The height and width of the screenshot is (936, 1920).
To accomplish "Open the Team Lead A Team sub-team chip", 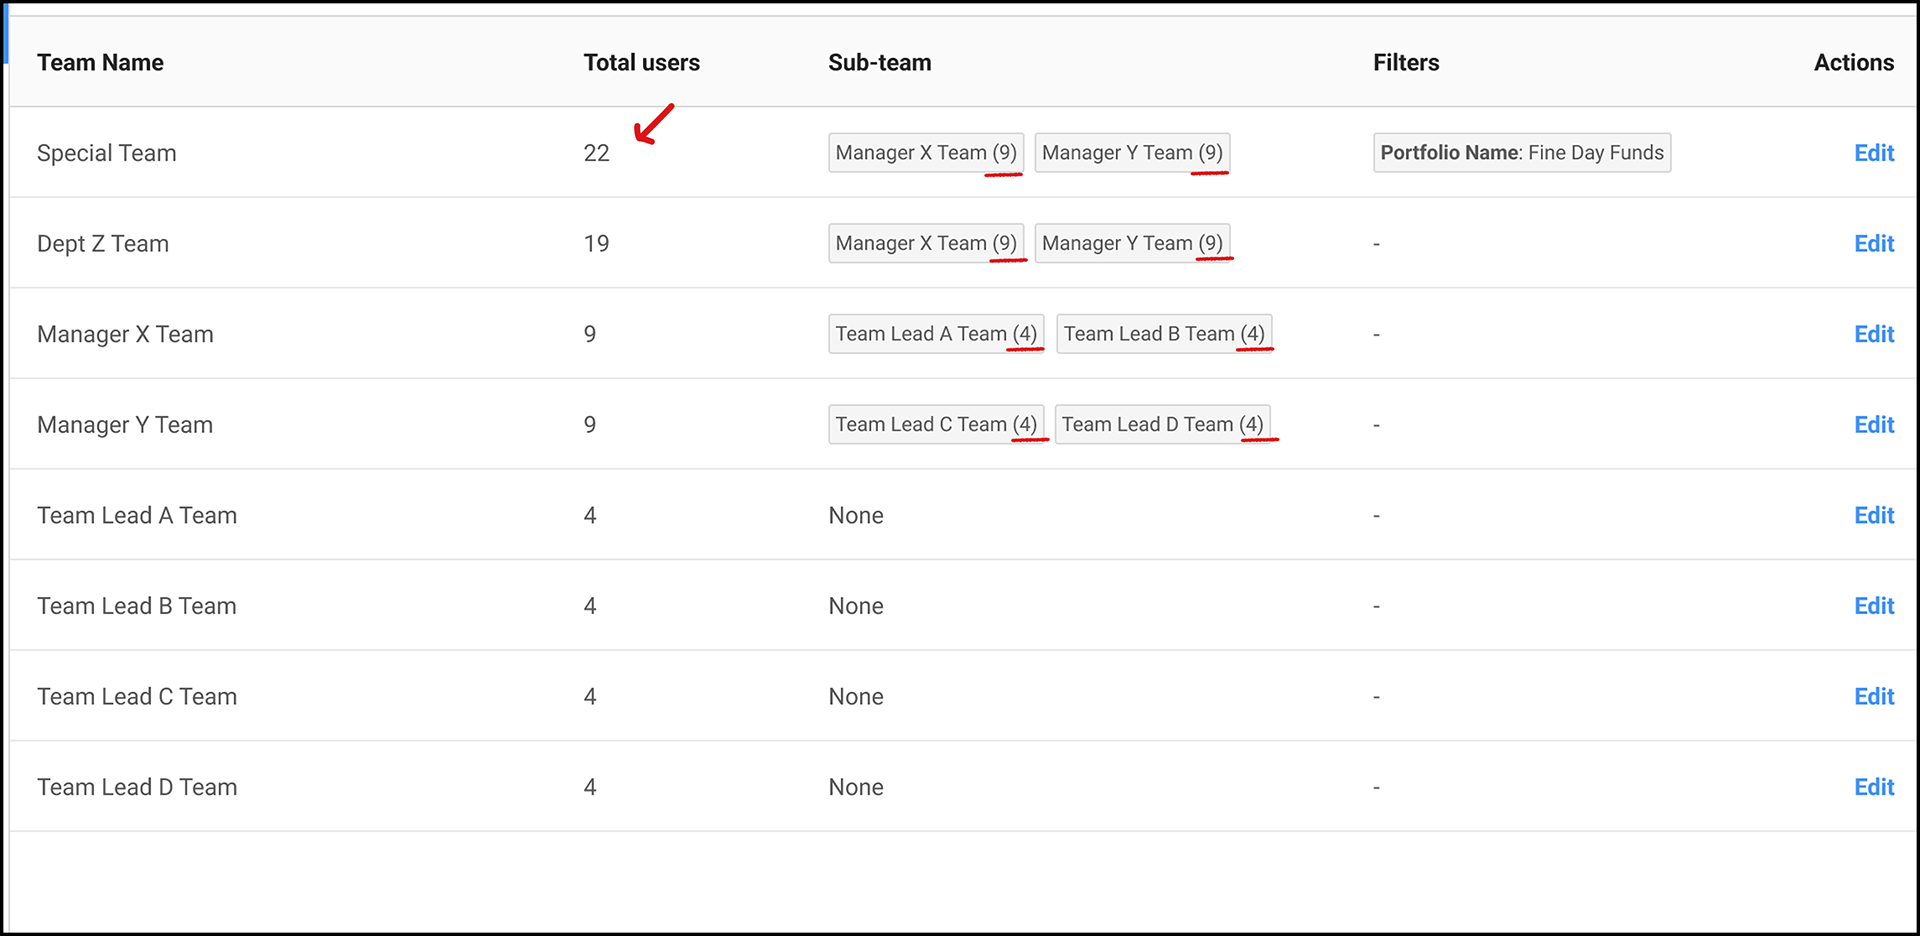I will [x=935, y=334].
